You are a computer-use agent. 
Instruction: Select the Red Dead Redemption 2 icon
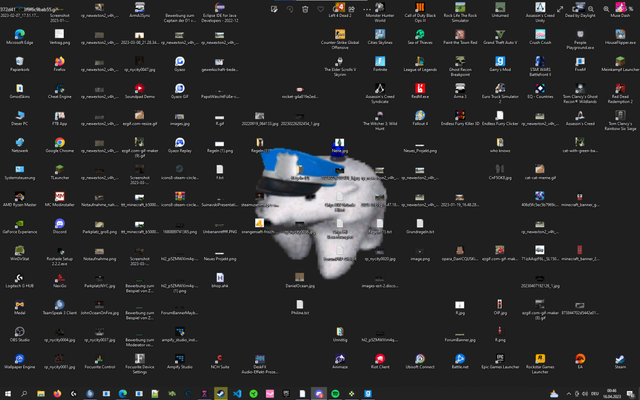pos(620,93)
